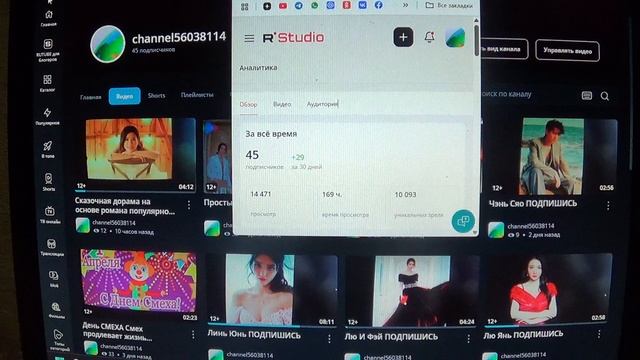The width and height of the screenshot is (640, 360).
Task: Click the 14 471 просмотров stat
Action: point(261,203)
